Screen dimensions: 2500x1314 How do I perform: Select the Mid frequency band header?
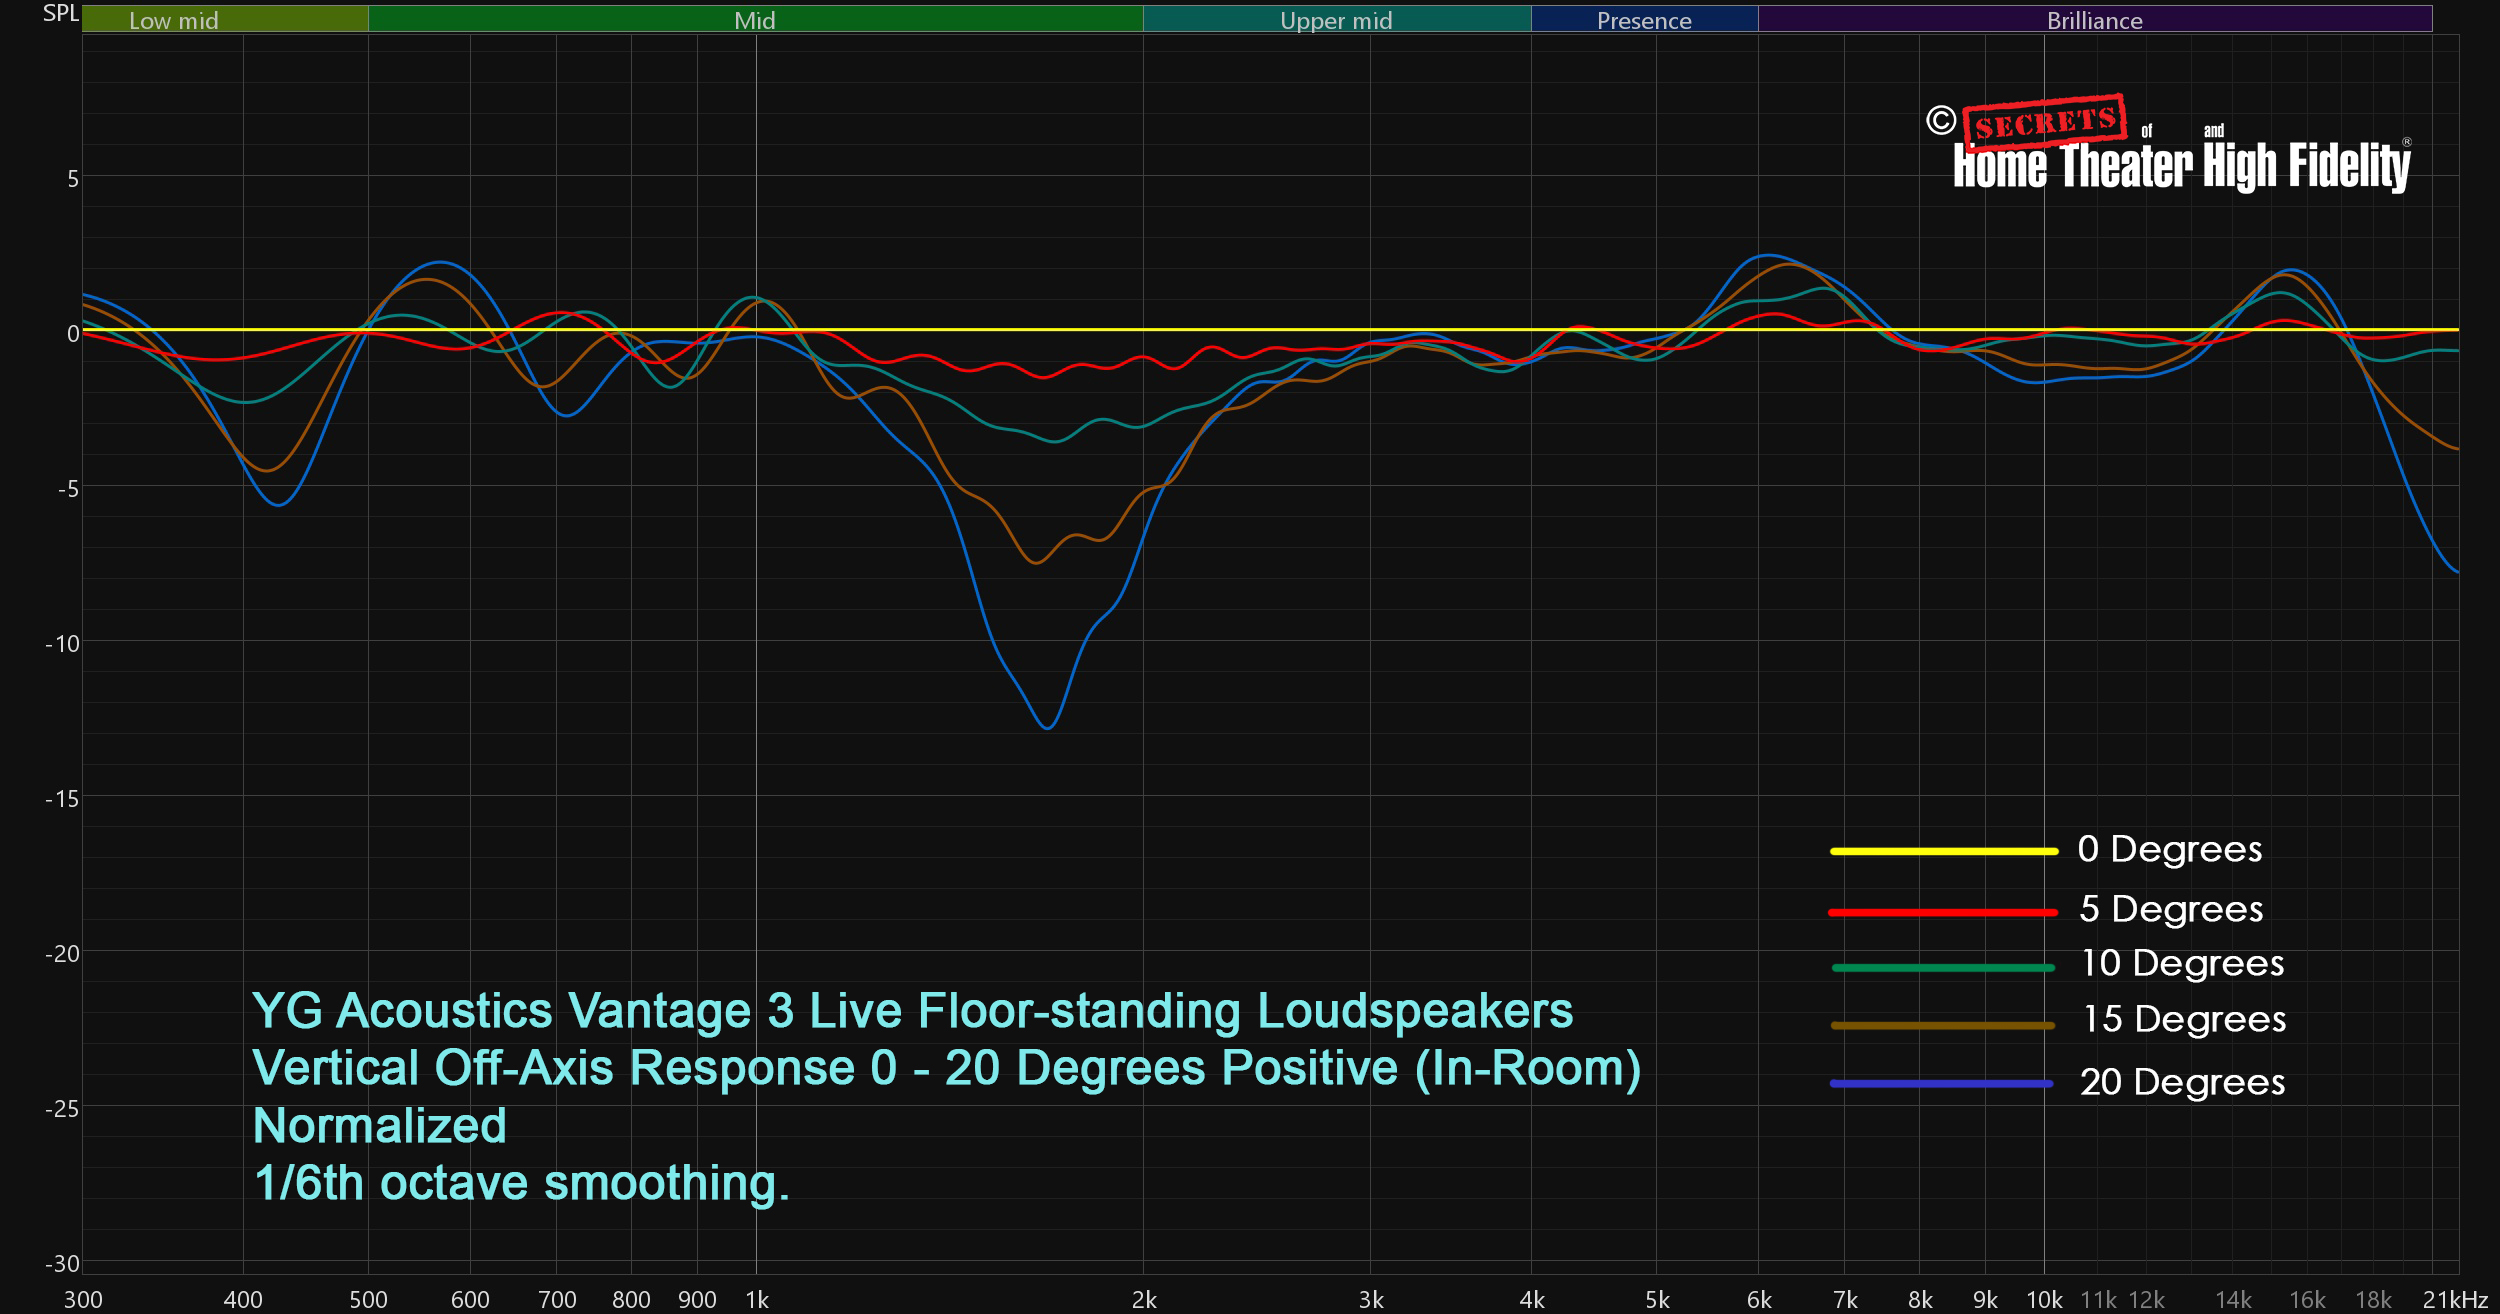(755, 19)
